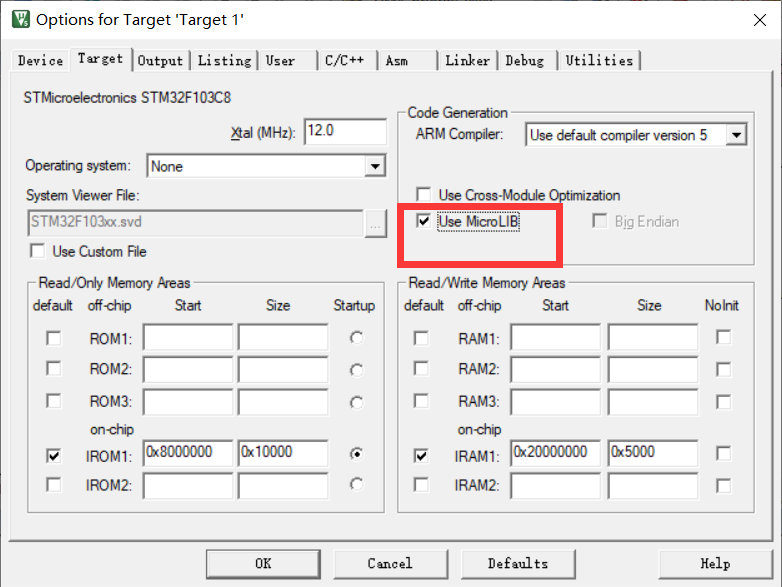Enable the Use Custom File checkbox

coord(38,251)
